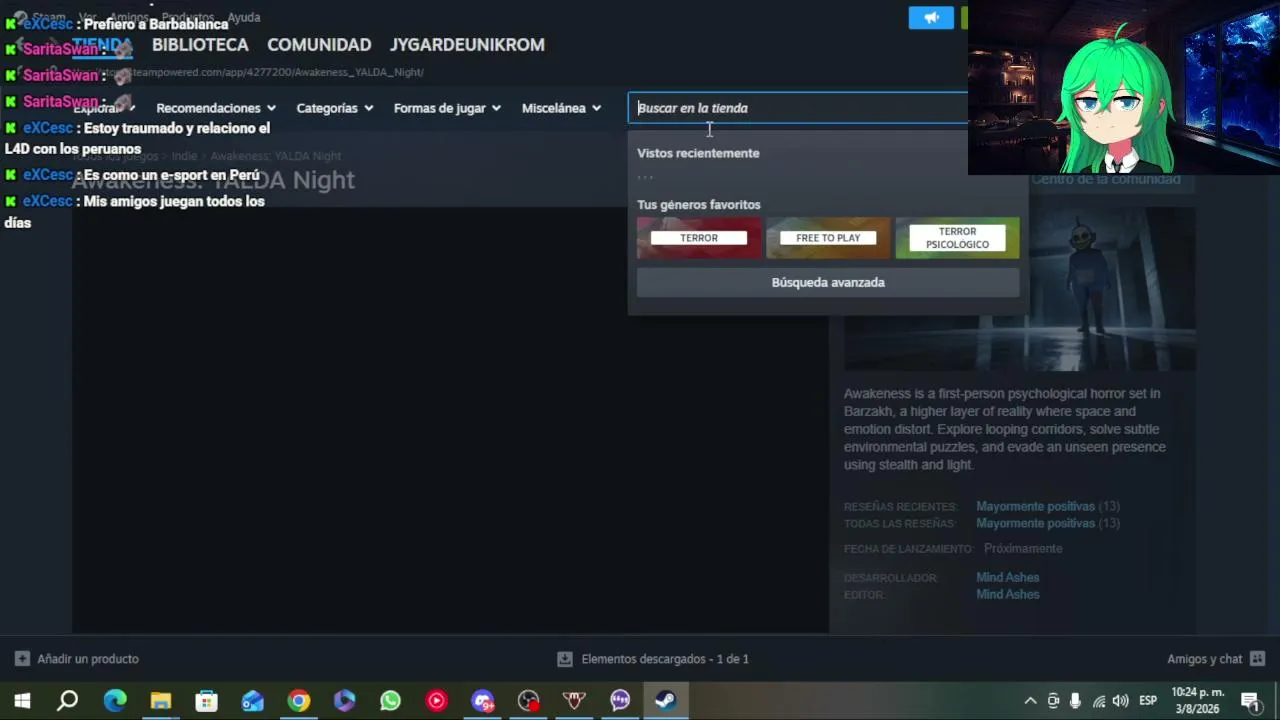Click the Mind Ashes developer link
Image resolution: width=1280 pixels, height=720 pixels.
[x=1008, y=577]
